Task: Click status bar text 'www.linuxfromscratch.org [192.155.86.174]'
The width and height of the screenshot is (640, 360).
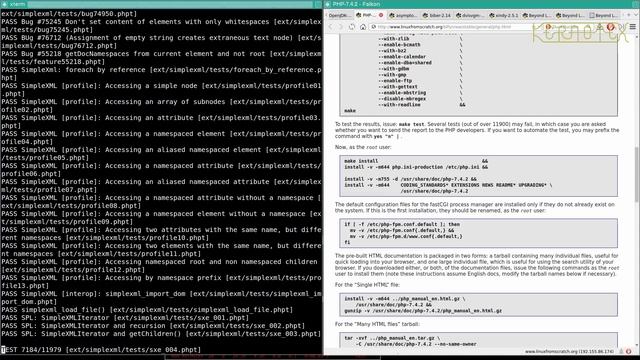Action: (569, 351)
